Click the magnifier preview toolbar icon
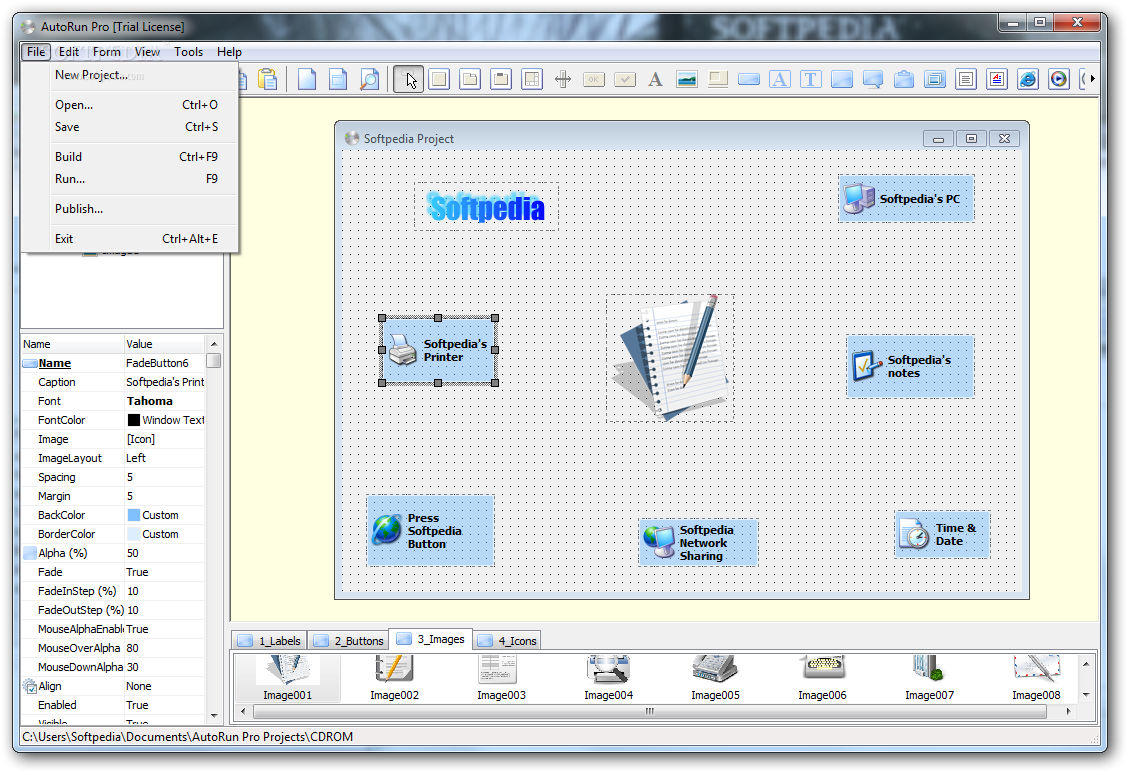This screenshot has height=773, width=1128. pos(369,79)
